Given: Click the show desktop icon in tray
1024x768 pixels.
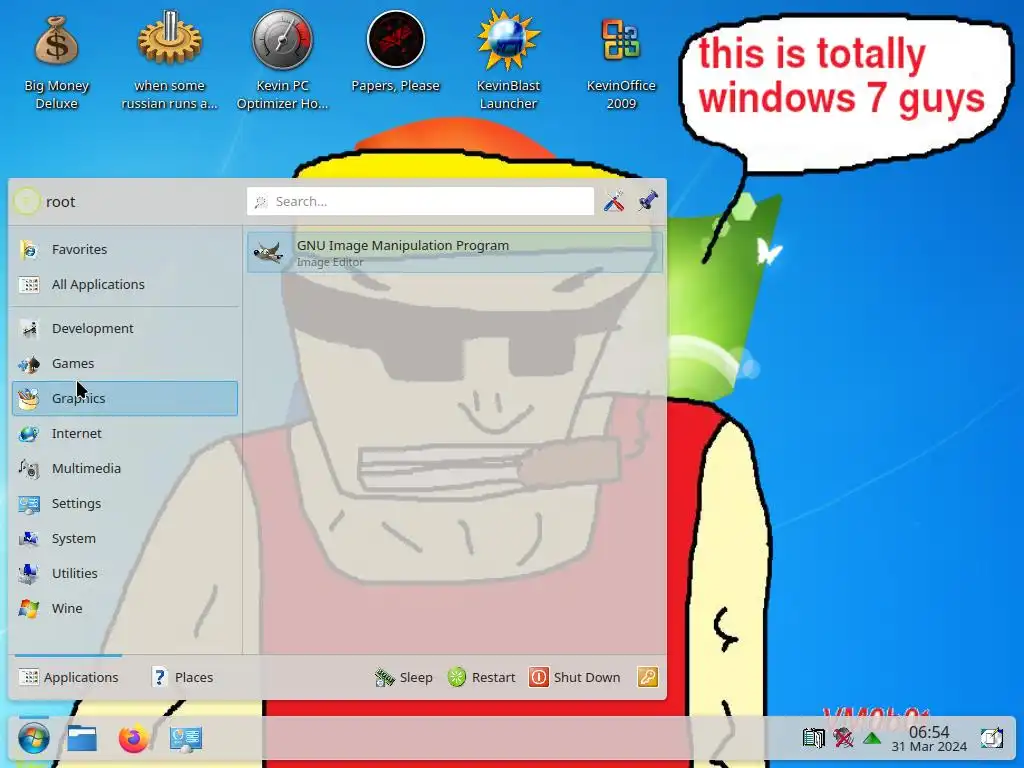Looking at the screenshot, I should coord(991,739).
